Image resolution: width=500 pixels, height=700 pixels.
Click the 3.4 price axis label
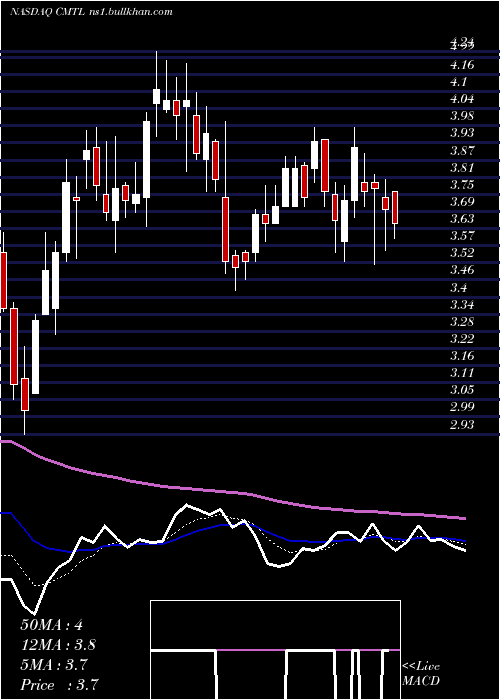[x=458, y=288]
